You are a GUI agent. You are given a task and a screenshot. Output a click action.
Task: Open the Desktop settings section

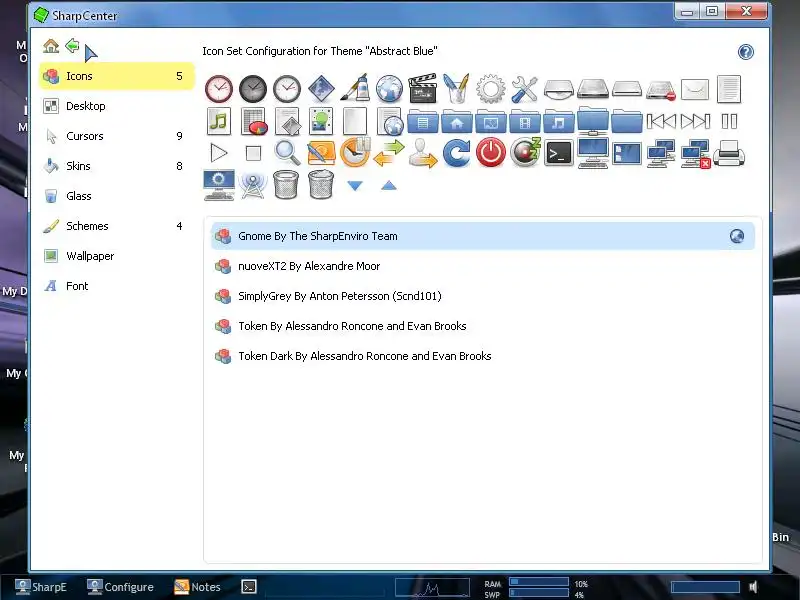pyautogui.click(x=117, y=106)
